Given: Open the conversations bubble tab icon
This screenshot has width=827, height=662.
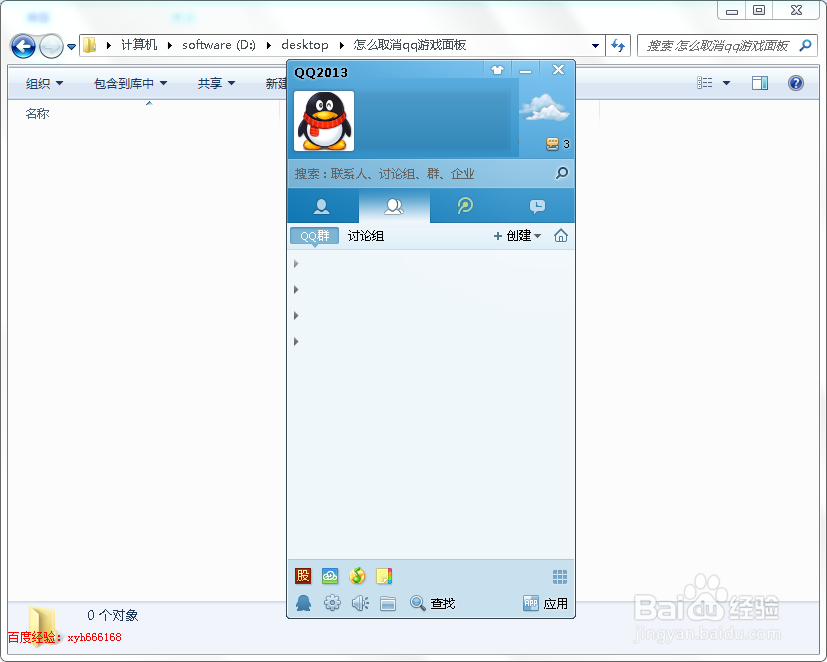Looking at the screenshot, I should point(537,205).
